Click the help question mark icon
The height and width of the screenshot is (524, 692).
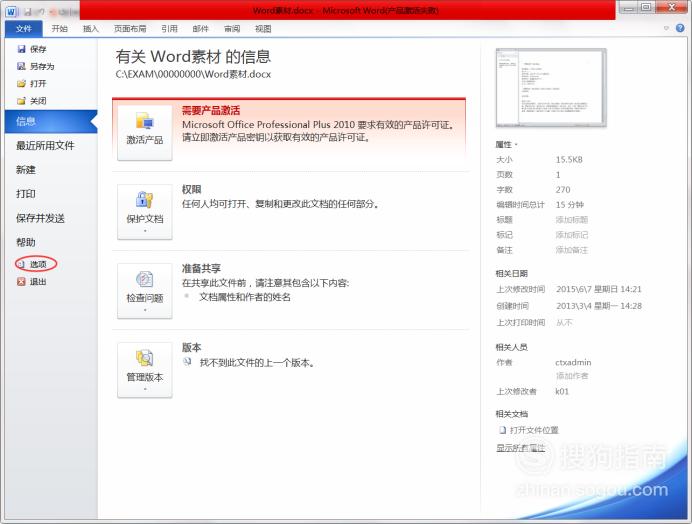tap(680, 28)
